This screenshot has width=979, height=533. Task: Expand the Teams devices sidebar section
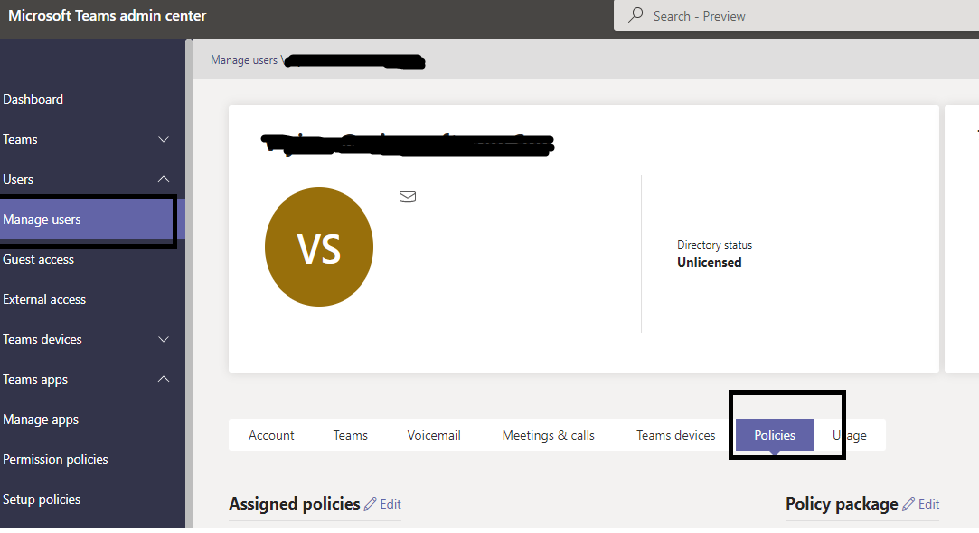(x=164, y=340)
